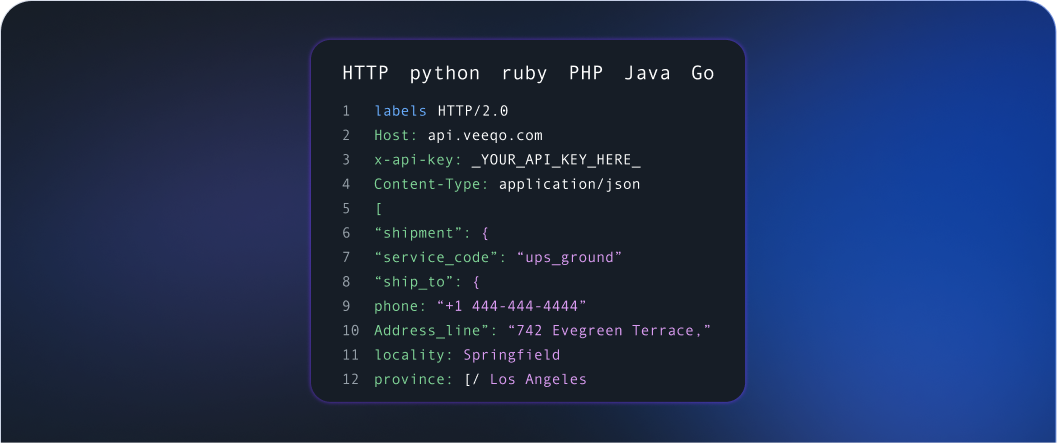The image size is (1057, 443).
Task: Select the 'api.veeqo.com' host value
Action: (x=485, y=136)
